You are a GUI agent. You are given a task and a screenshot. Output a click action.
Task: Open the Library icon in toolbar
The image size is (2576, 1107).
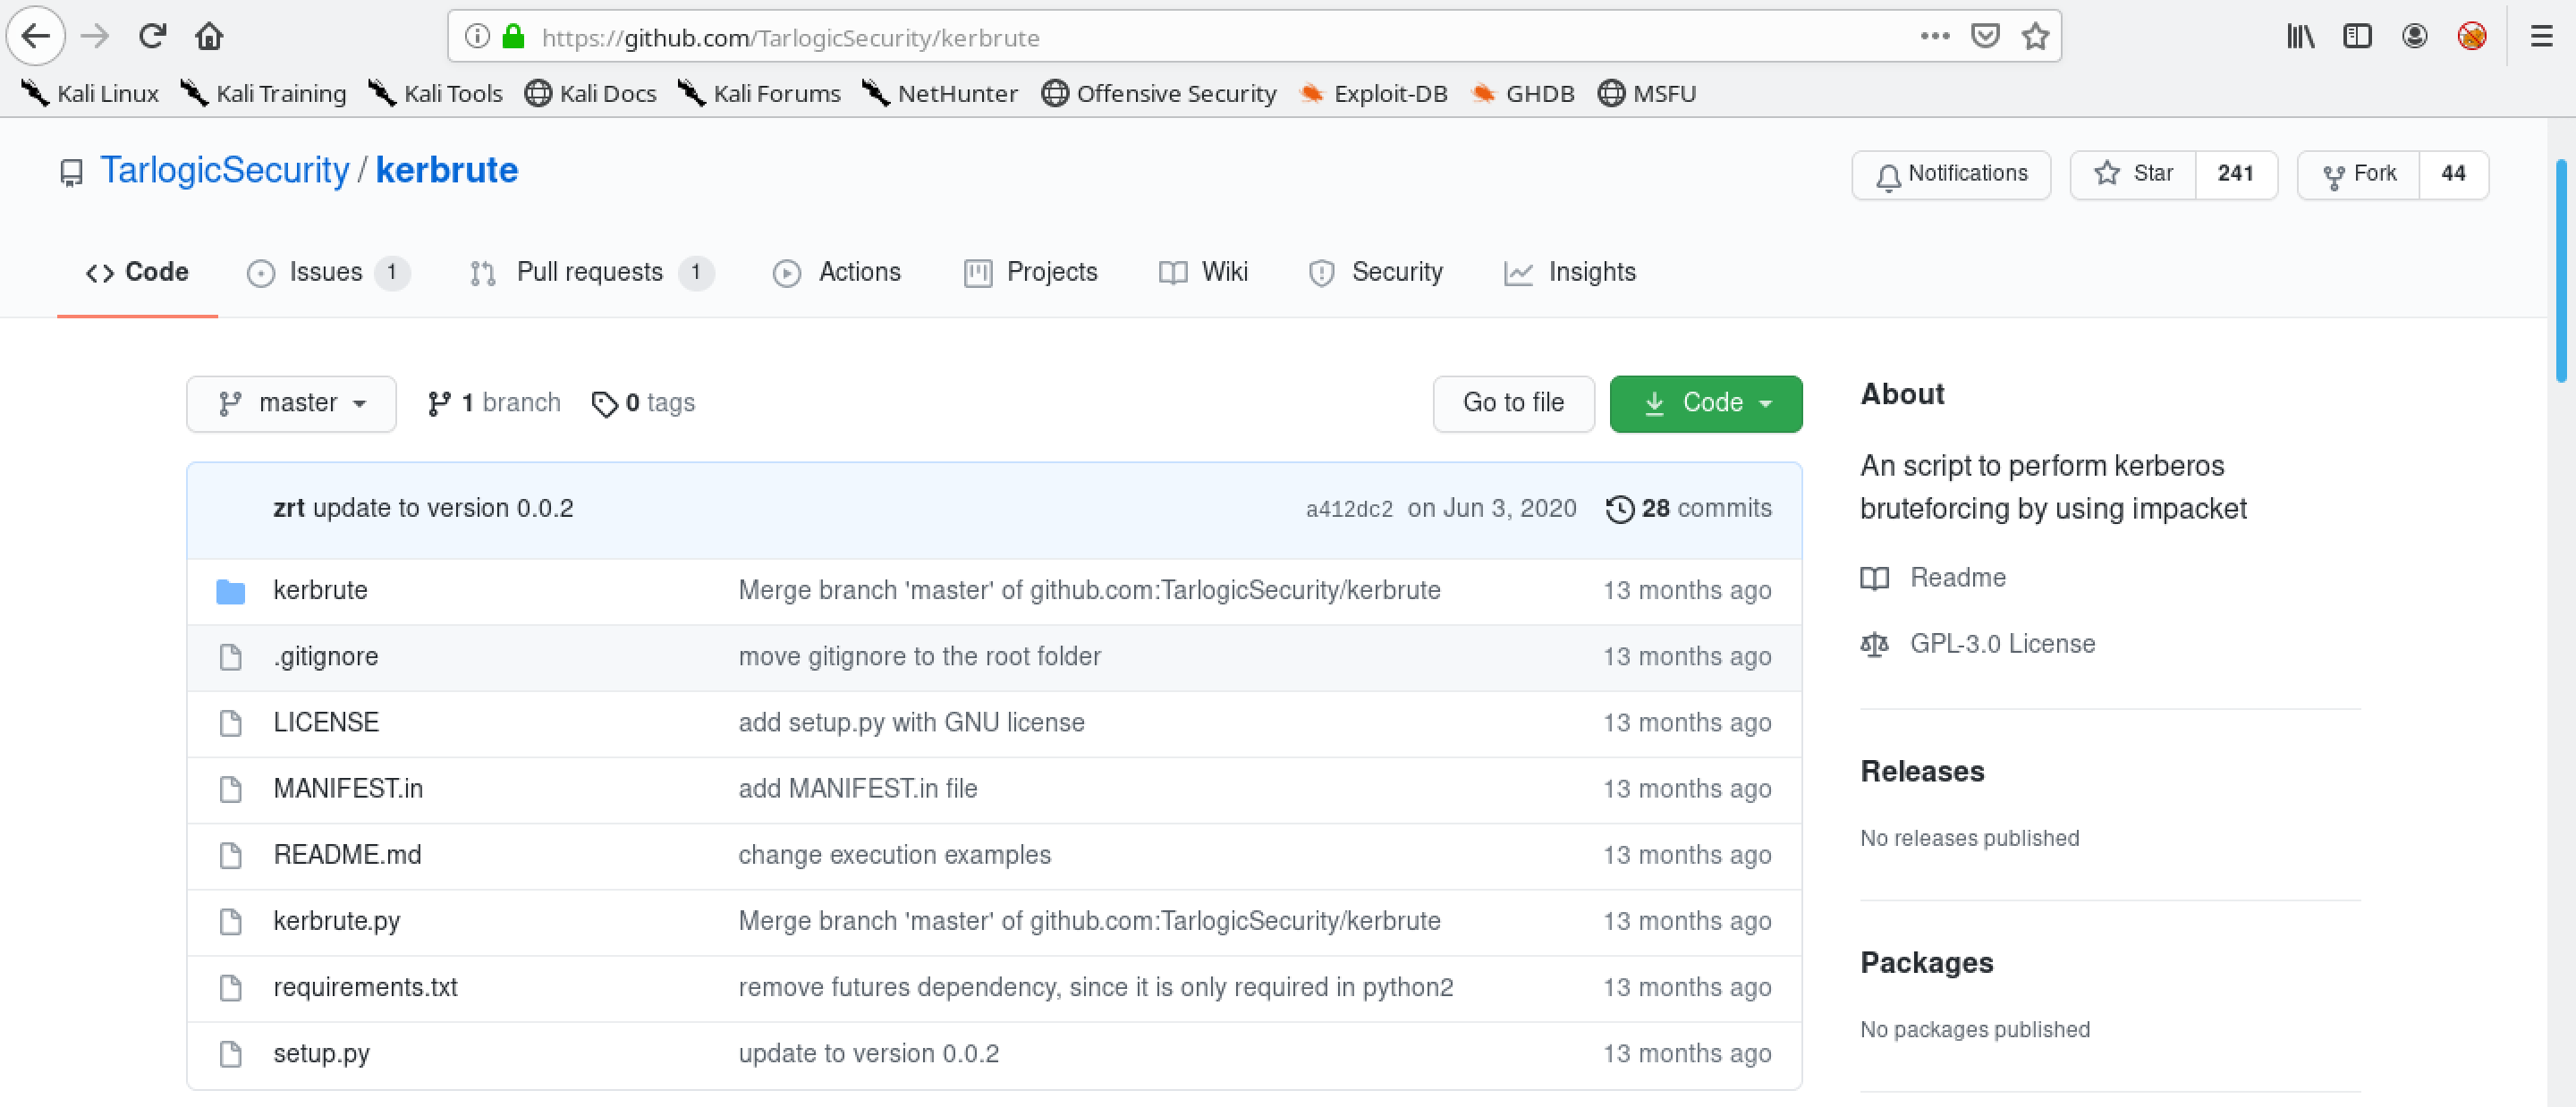point(2300,37)
